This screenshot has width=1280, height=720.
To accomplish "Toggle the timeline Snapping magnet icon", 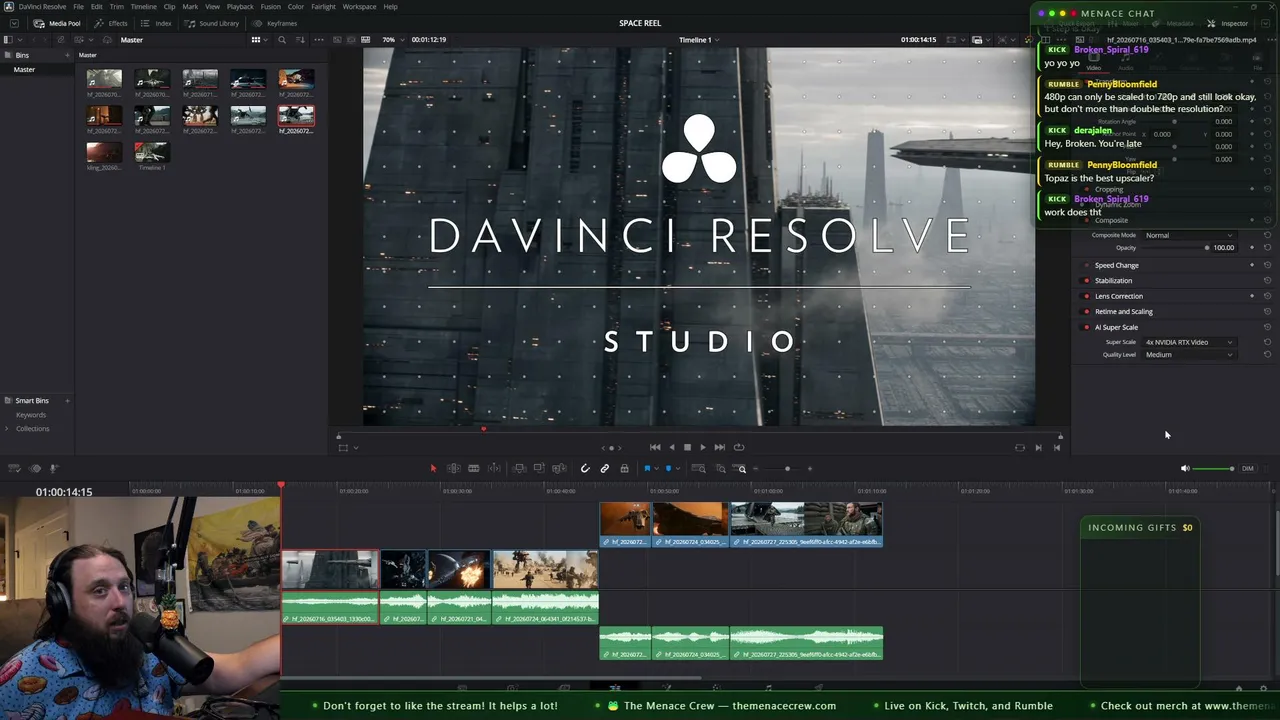I will tap(585, 468).
